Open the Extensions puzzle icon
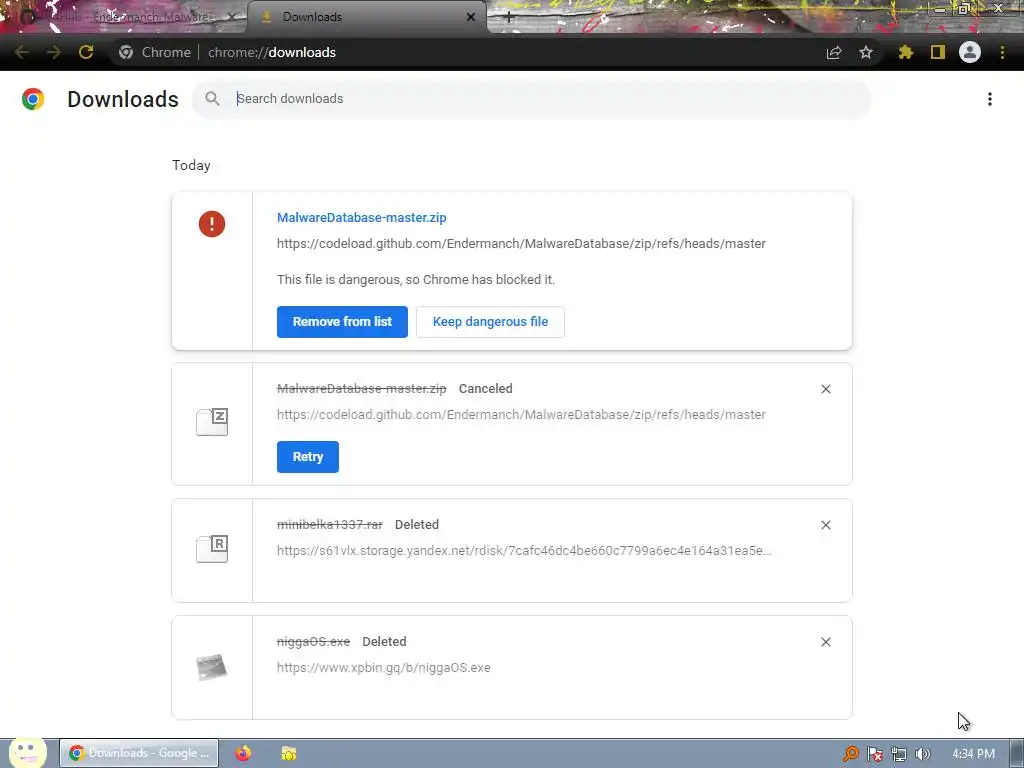This screenshot has width=1024, height=768. 905,52
